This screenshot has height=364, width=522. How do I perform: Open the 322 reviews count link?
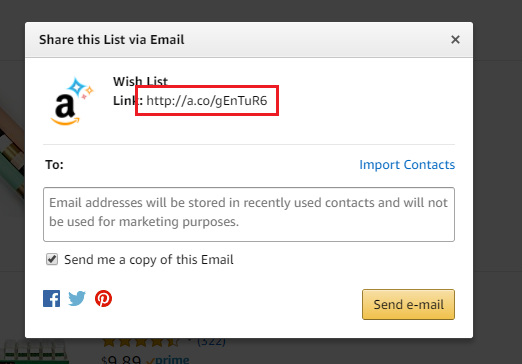(x=211, y=342)
